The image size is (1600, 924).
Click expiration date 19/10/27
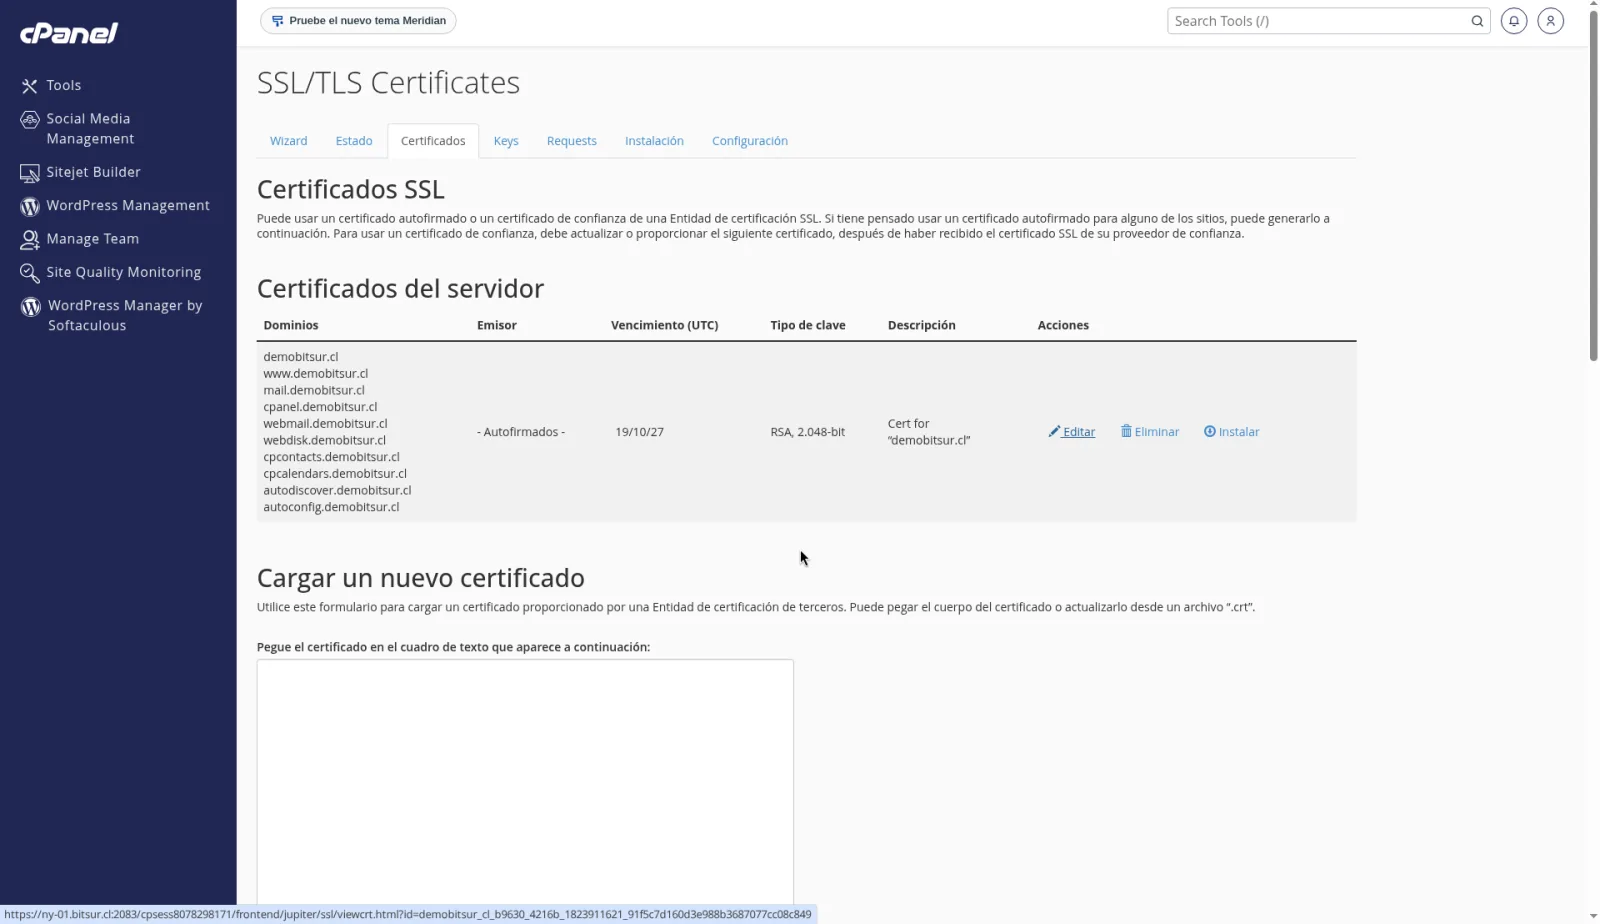640,432
